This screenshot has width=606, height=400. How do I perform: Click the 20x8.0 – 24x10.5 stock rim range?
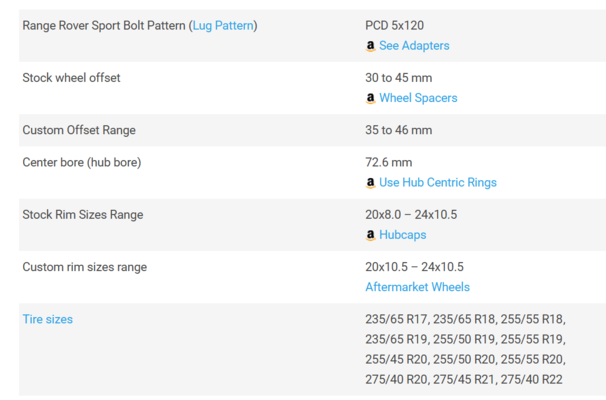point(411,215)
